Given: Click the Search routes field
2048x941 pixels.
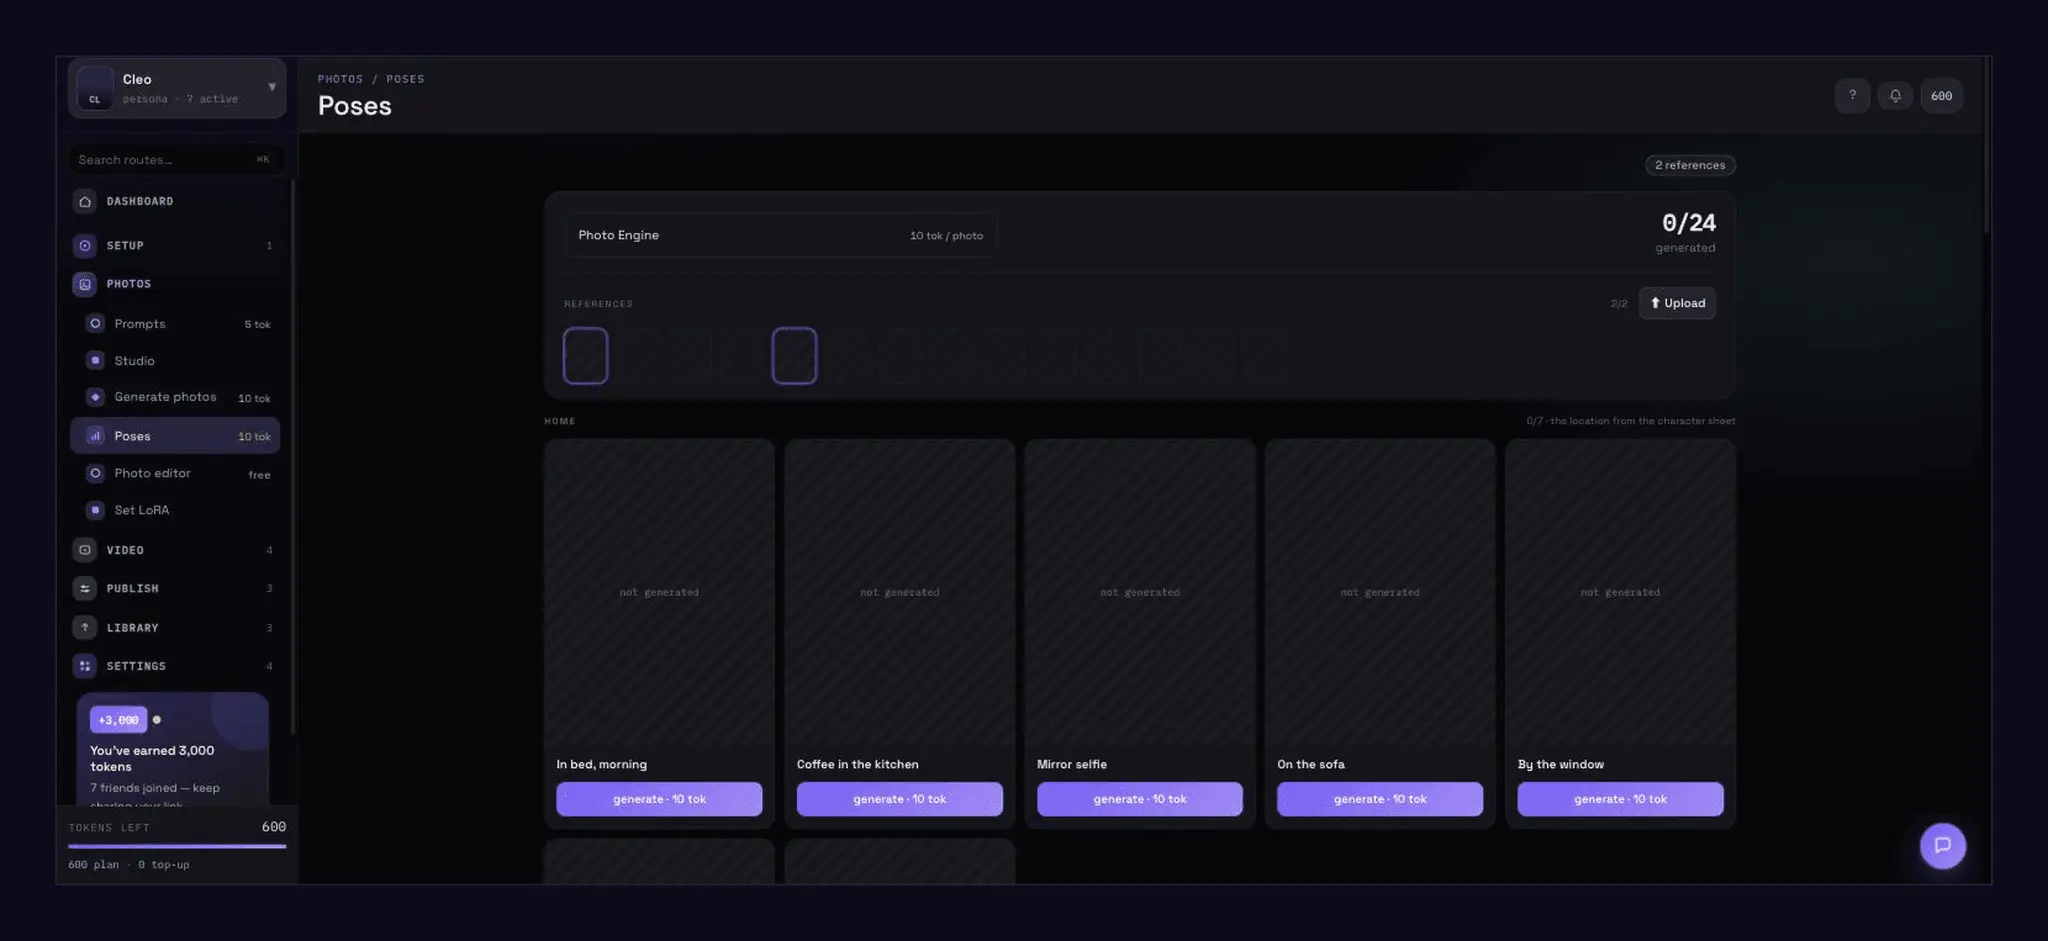Looking at the screenshot, I should [x=176, y=159].
